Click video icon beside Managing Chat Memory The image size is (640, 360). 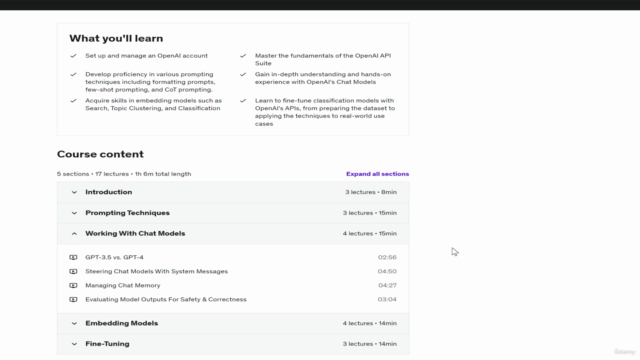73,285
